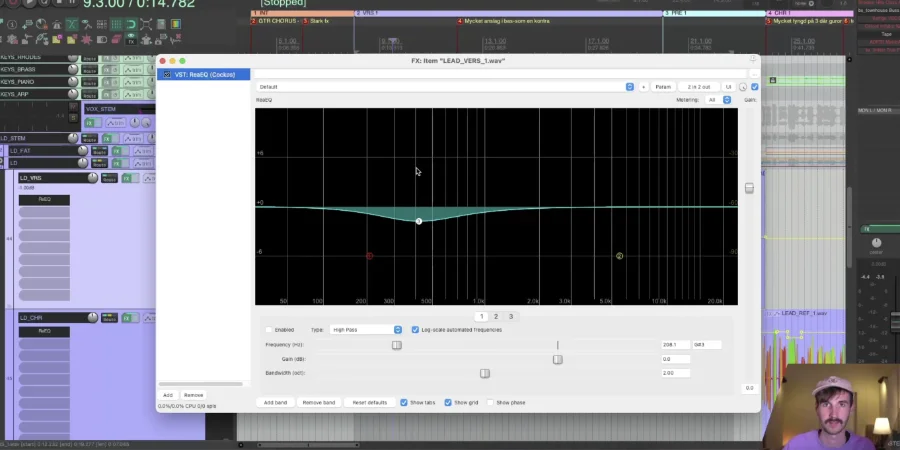Screen dimensions: 900x450
Task: Toggle auto-crossfade icon in toolbar
Action: tap(72, 24)
